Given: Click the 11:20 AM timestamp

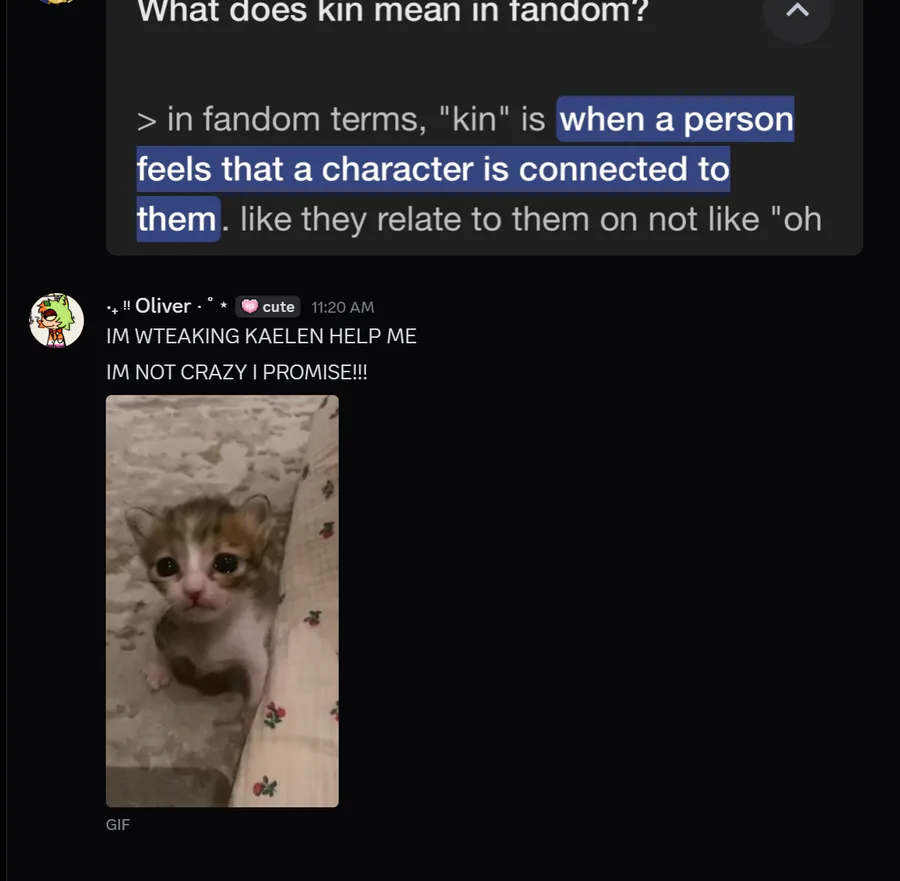Looking at the screenshot, I should pyautogui.click(x=342, y=307).
